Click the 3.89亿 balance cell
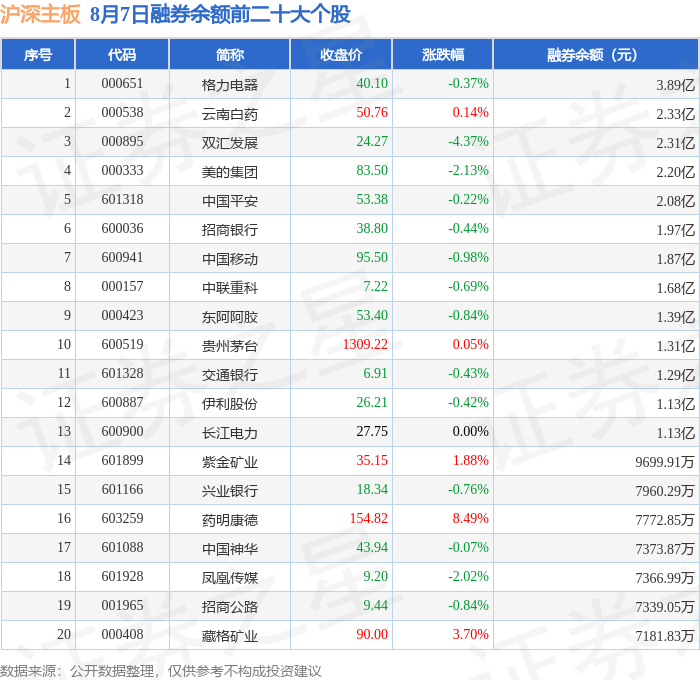Image resolution: width=700 pixels, height=680 pixels. coord(675,85)
